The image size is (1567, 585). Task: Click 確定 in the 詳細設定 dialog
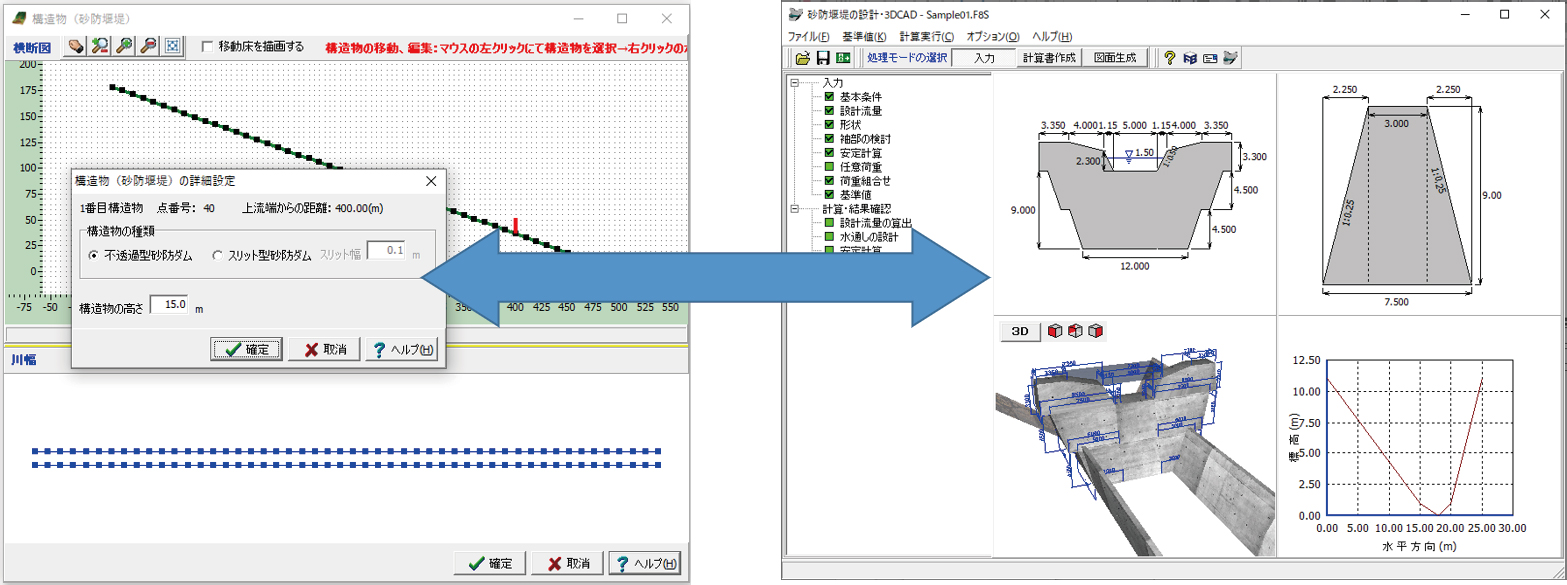[247, 349]
